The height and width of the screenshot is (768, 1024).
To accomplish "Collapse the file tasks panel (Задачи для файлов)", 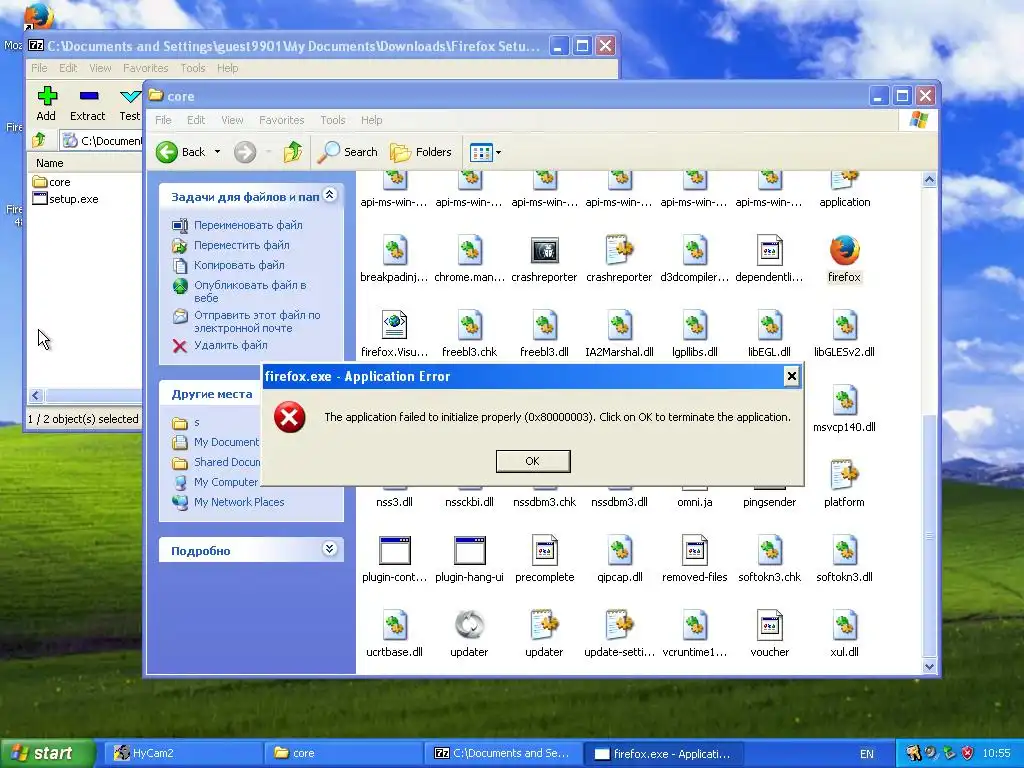I will [330, 195].
